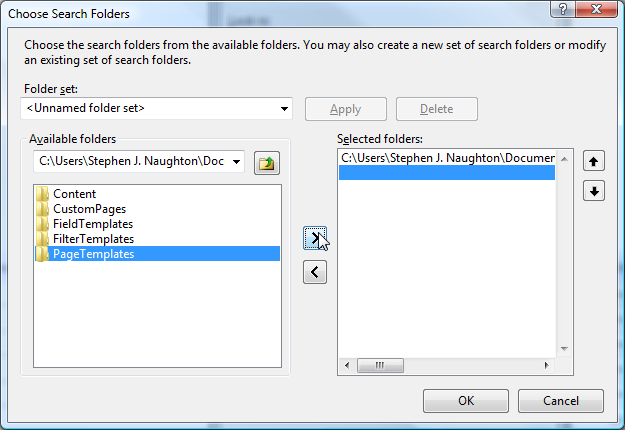This screenshot has width=625, height=430.
Task: Confirm with the OK button
Action: 466,401
